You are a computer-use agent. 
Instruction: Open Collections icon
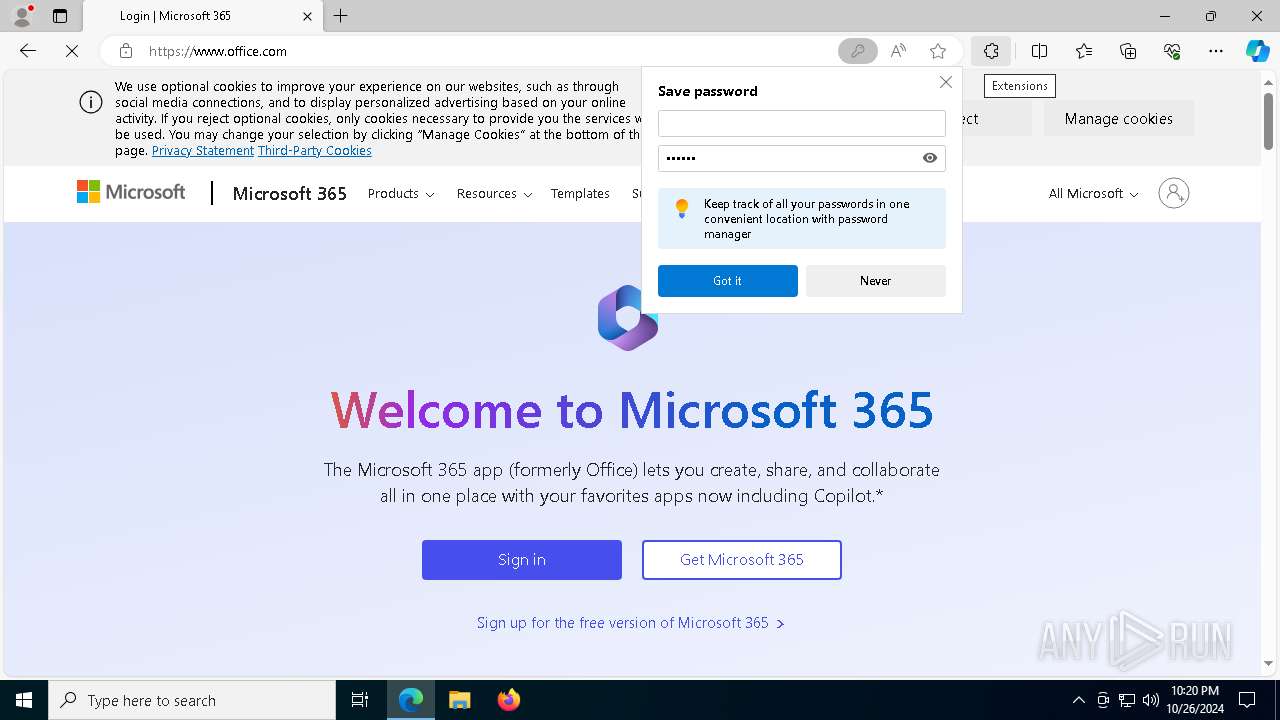(1128, 51)
